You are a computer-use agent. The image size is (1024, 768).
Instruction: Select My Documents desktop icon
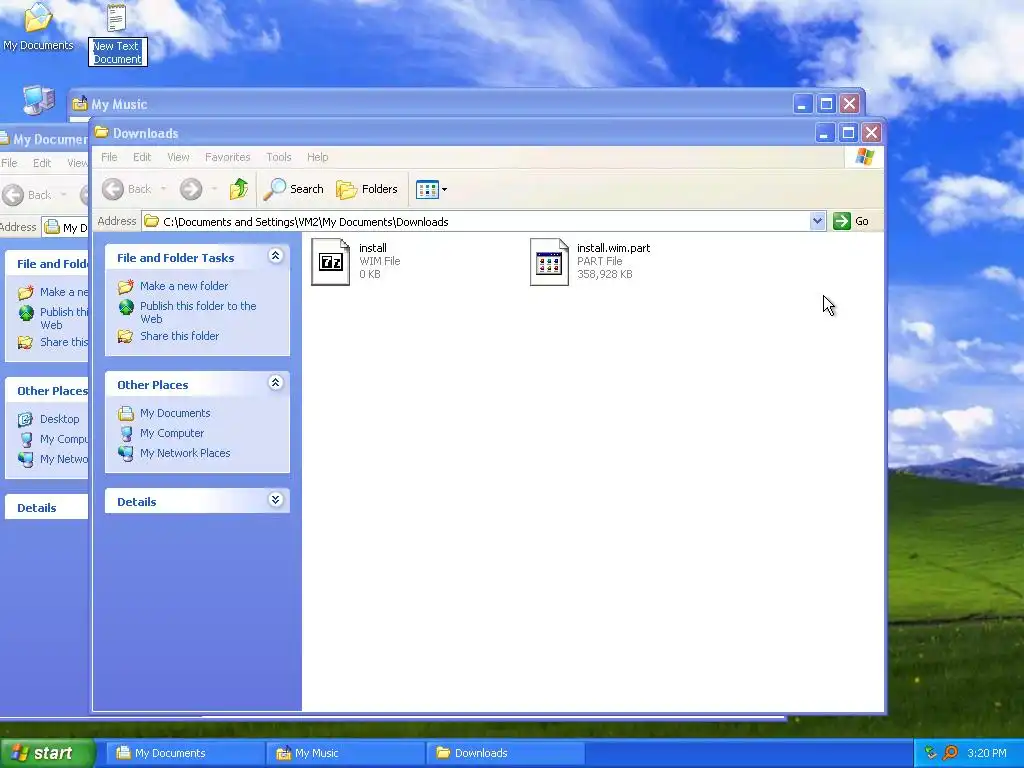pyautogui.click(x=38, y=27)
